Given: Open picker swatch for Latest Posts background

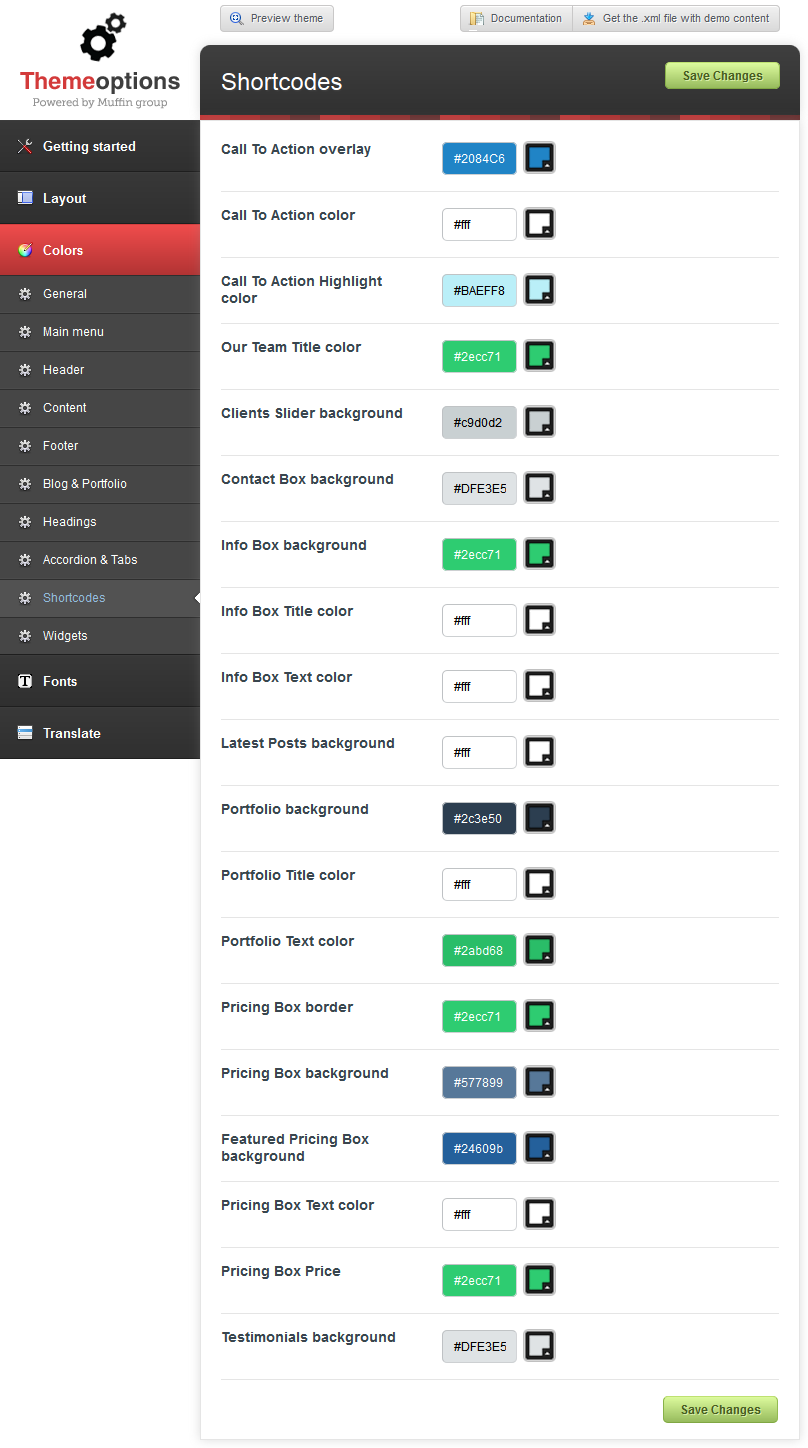Looking at the screenshot, I should [x=540, y=752].
